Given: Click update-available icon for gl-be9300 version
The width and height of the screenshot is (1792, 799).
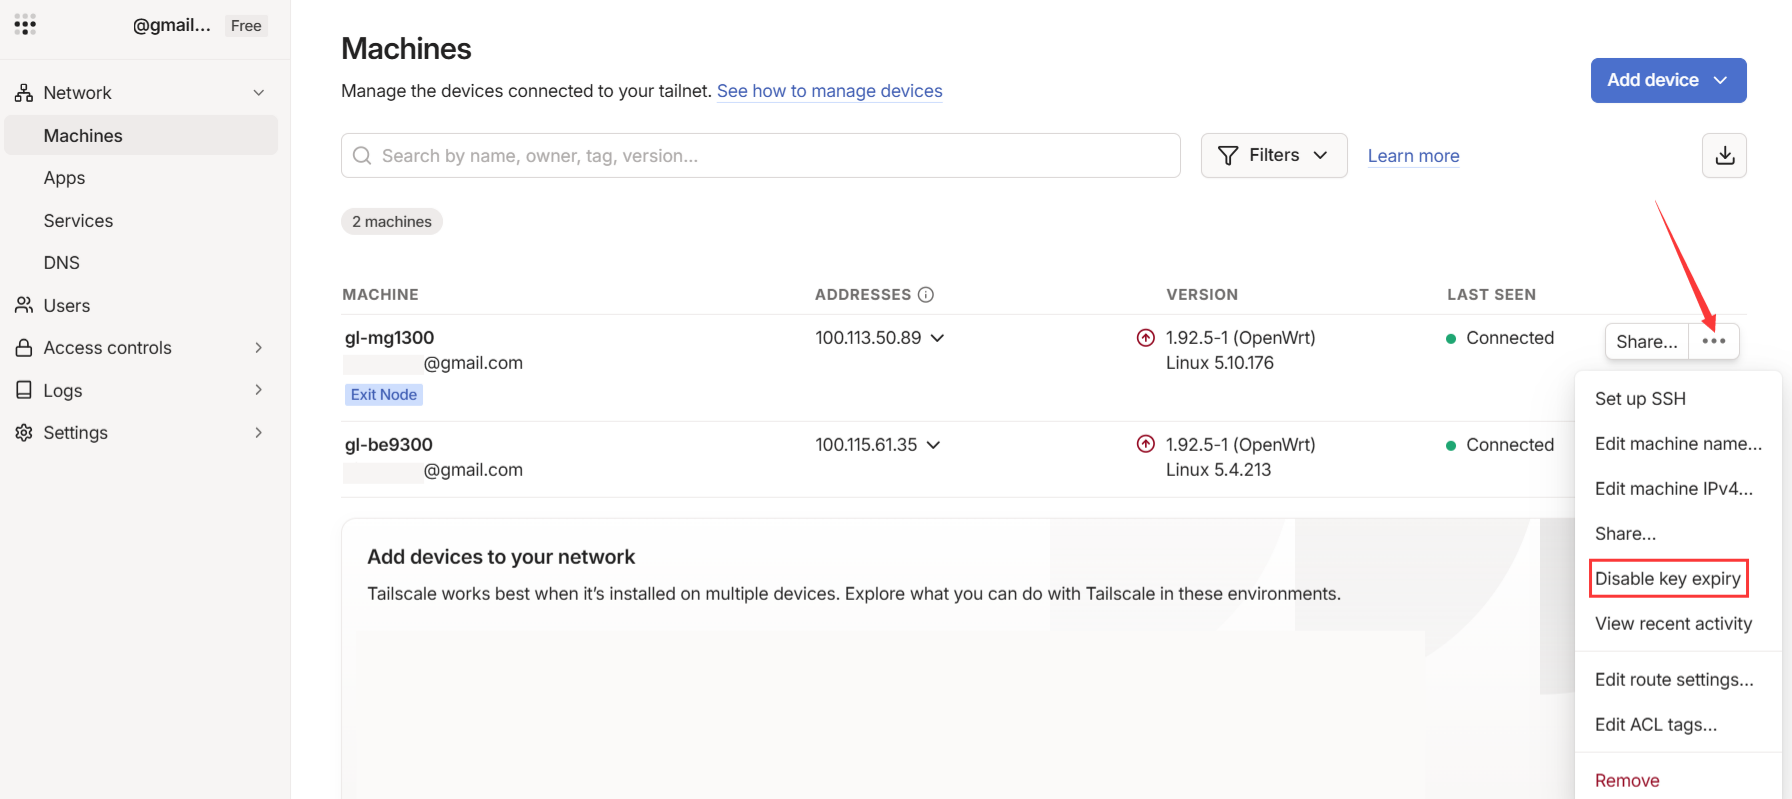Looking at the screenshot, I should 1146,444.
